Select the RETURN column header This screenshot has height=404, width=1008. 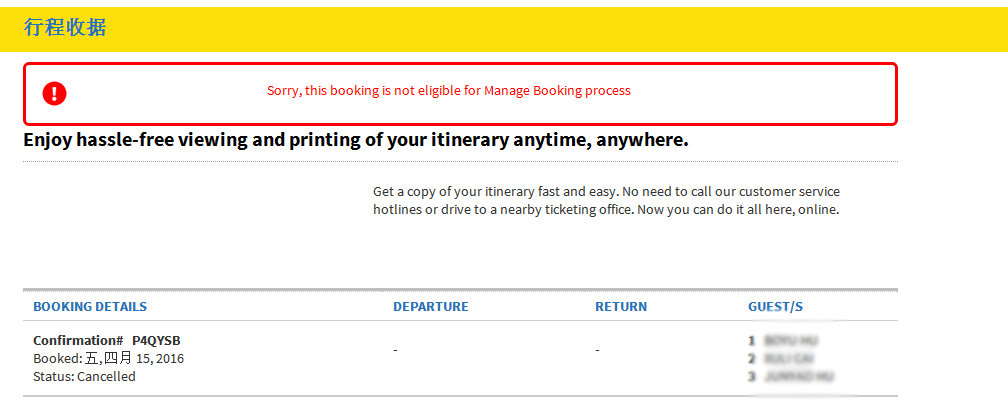coord(621,307)
